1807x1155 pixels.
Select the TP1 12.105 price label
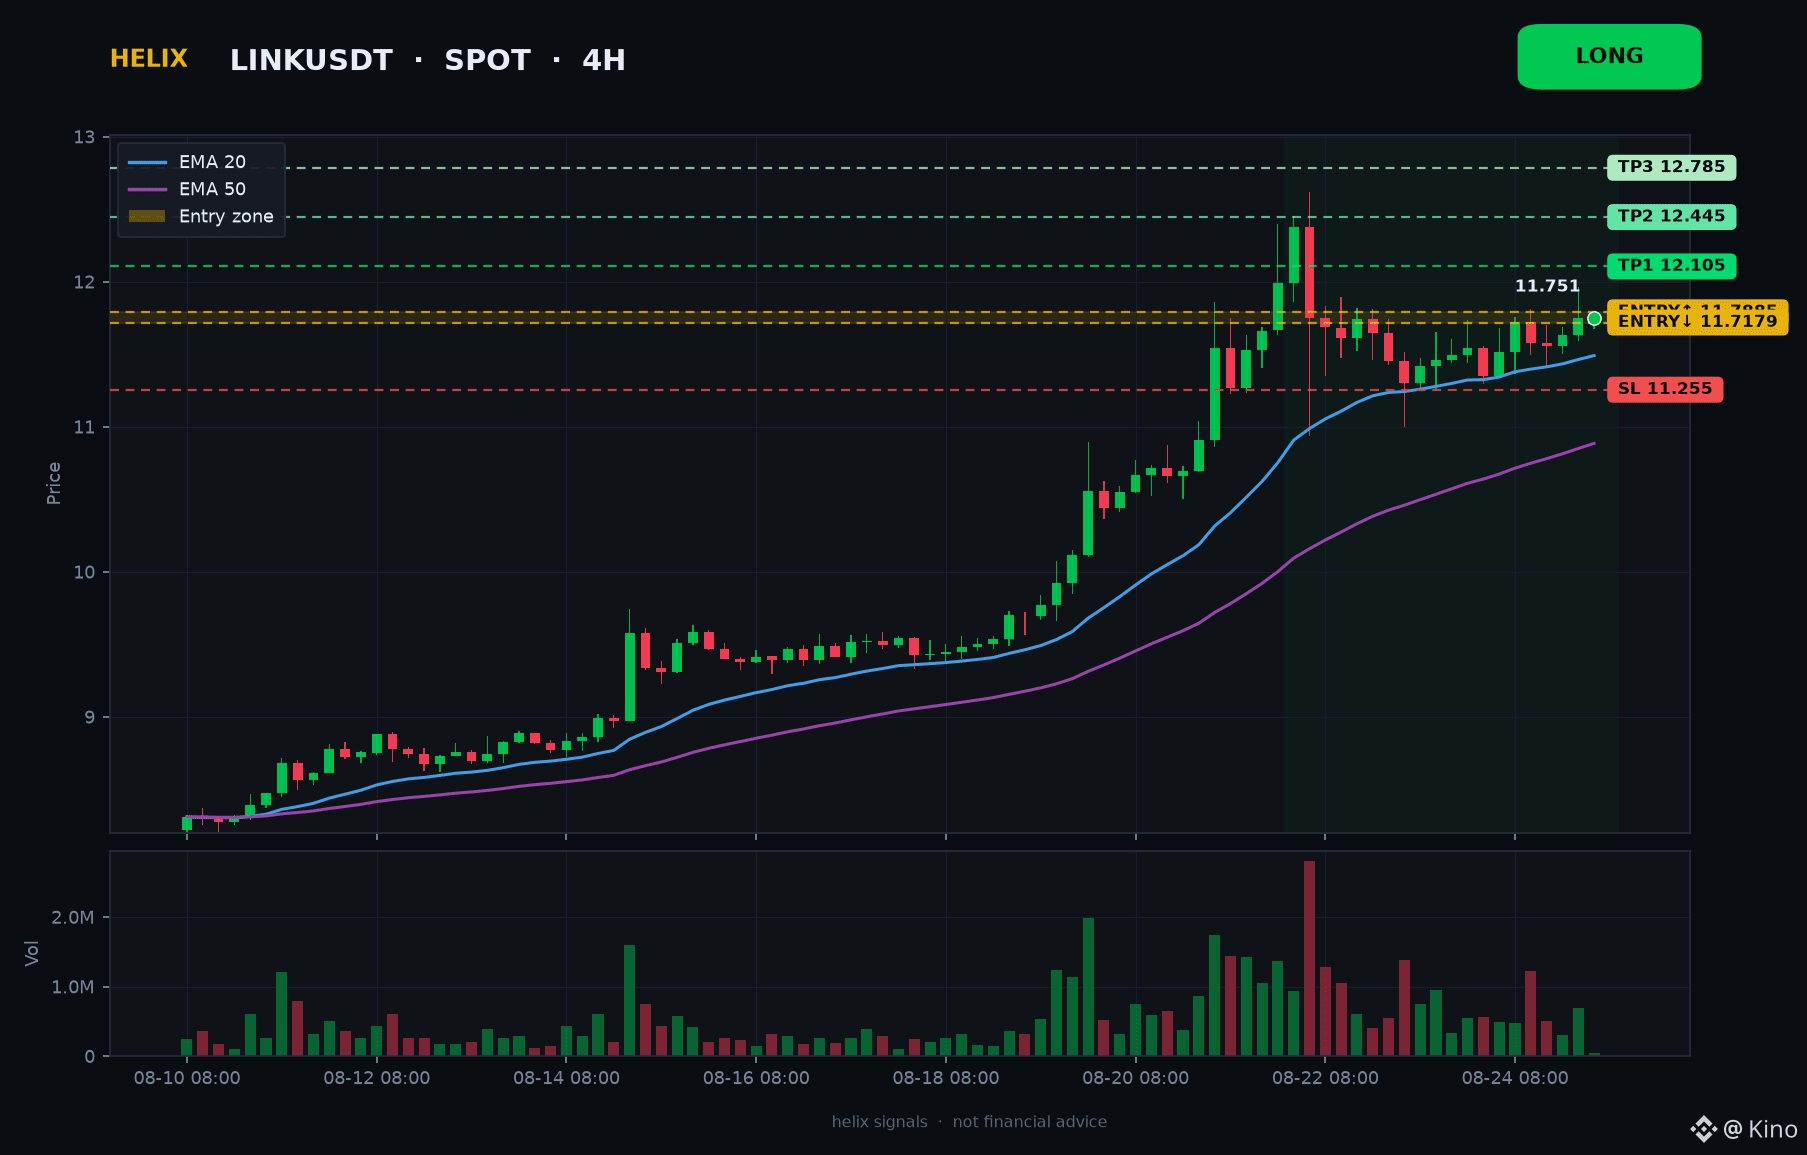[x=1671, y=266]
